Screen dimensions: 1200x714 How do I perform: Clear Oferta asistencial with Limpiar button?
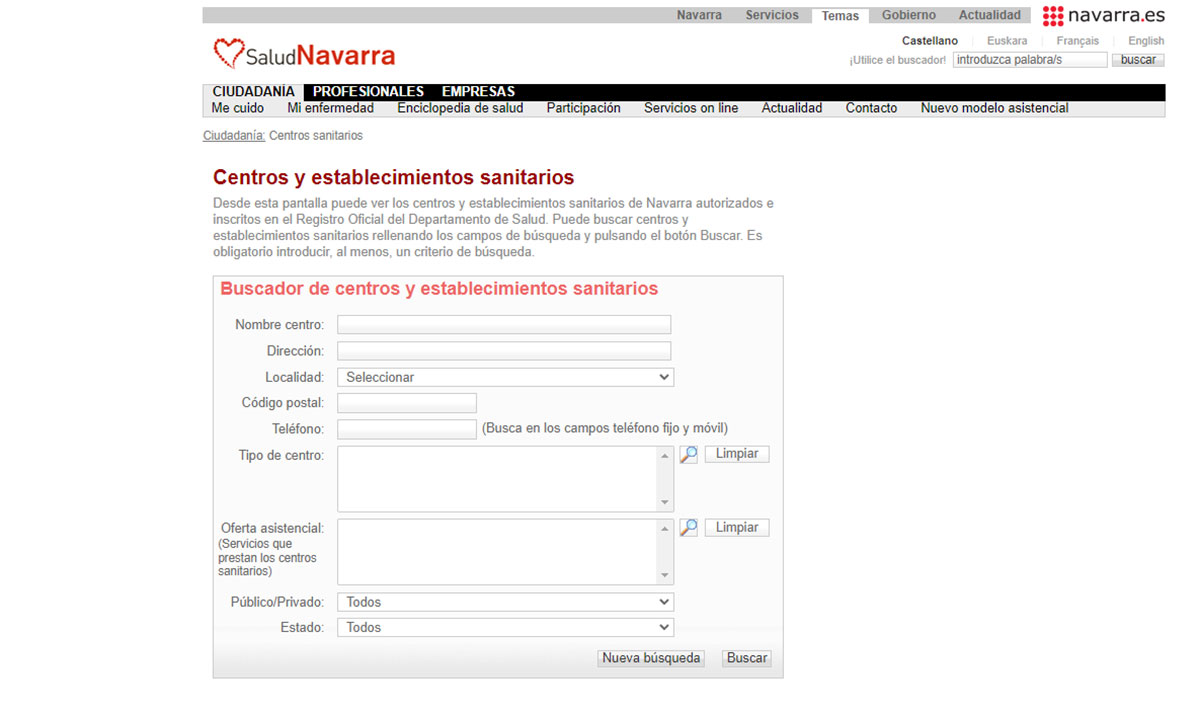coord(737,528)
